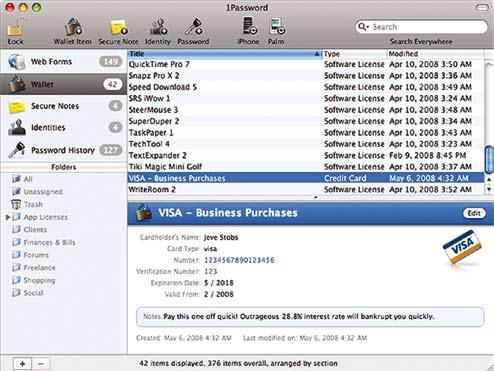
Task: Click in the Search field
Action: [x=428, y=27]
